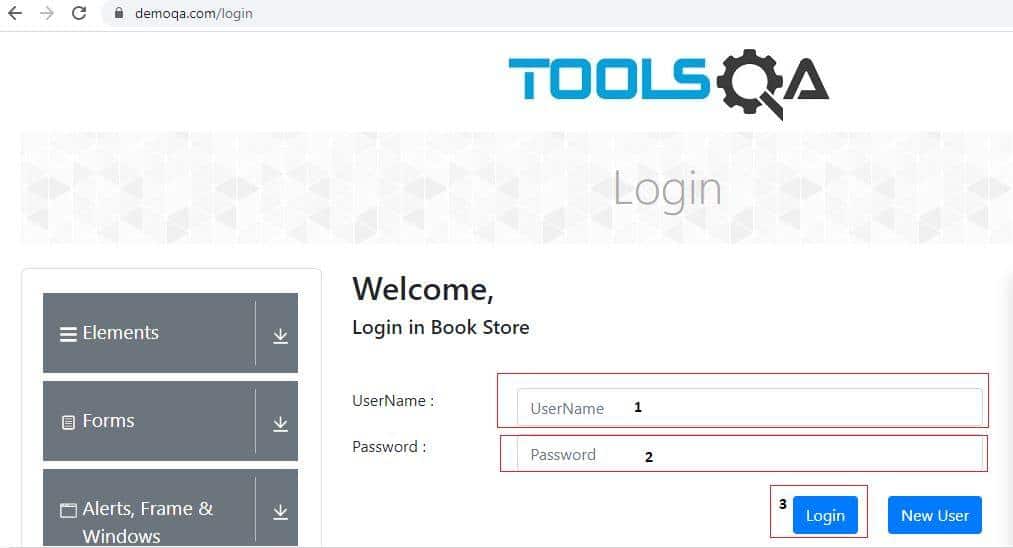Click the lock icon in address bar
Image resolution: width=1013 pixels, height=548 pixels.
click(x=119, y=13)
